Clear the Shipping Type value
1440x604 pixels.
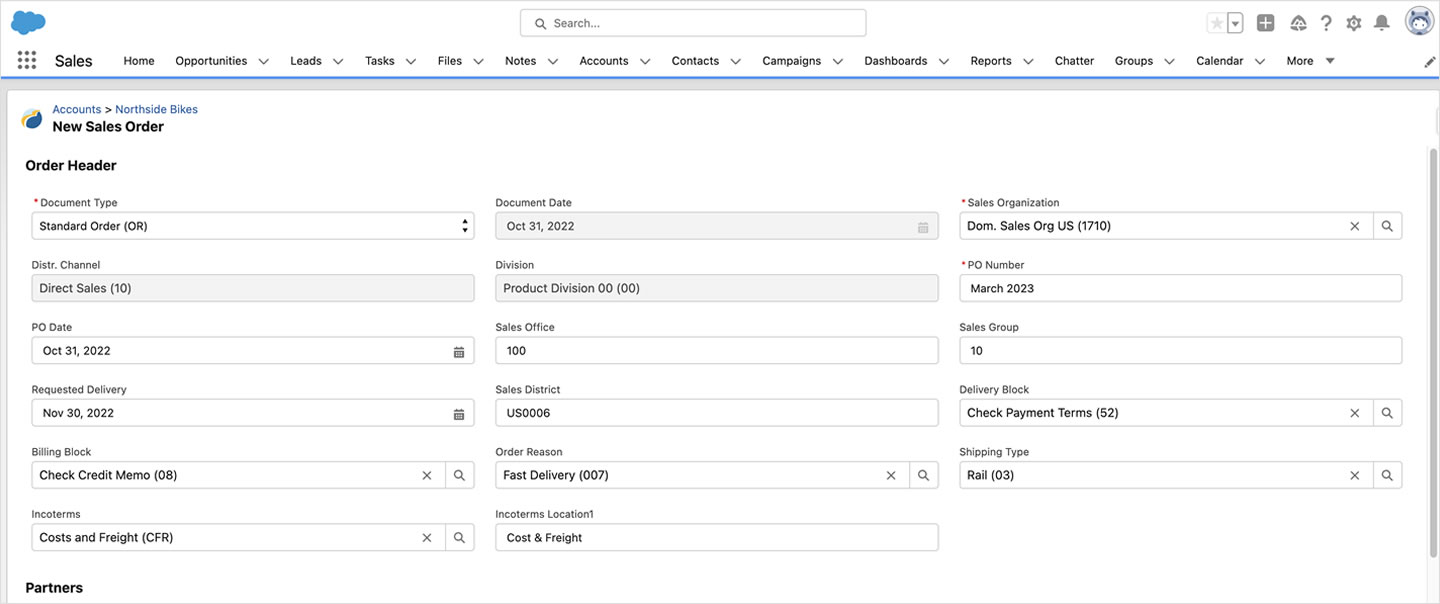[1355, 475]
